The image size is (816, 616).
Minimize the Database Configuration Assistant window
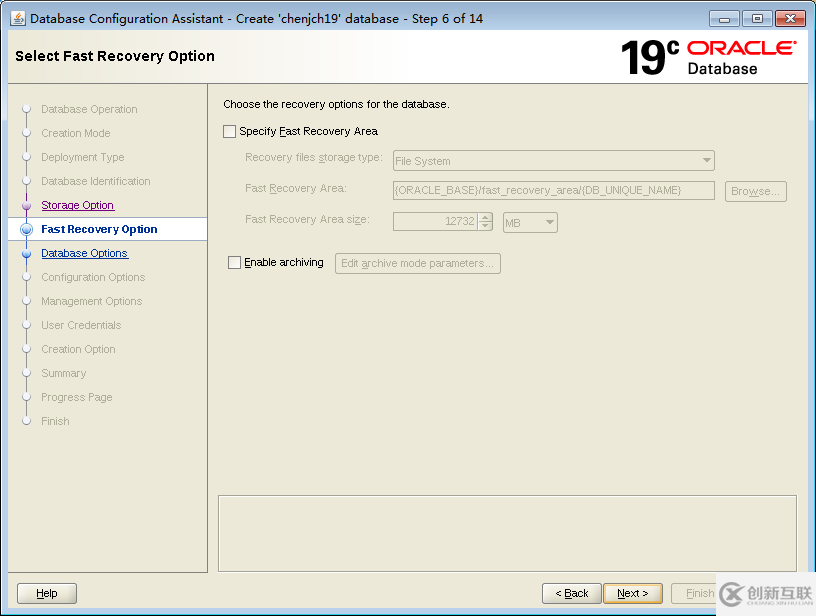(x=724, y=19)
